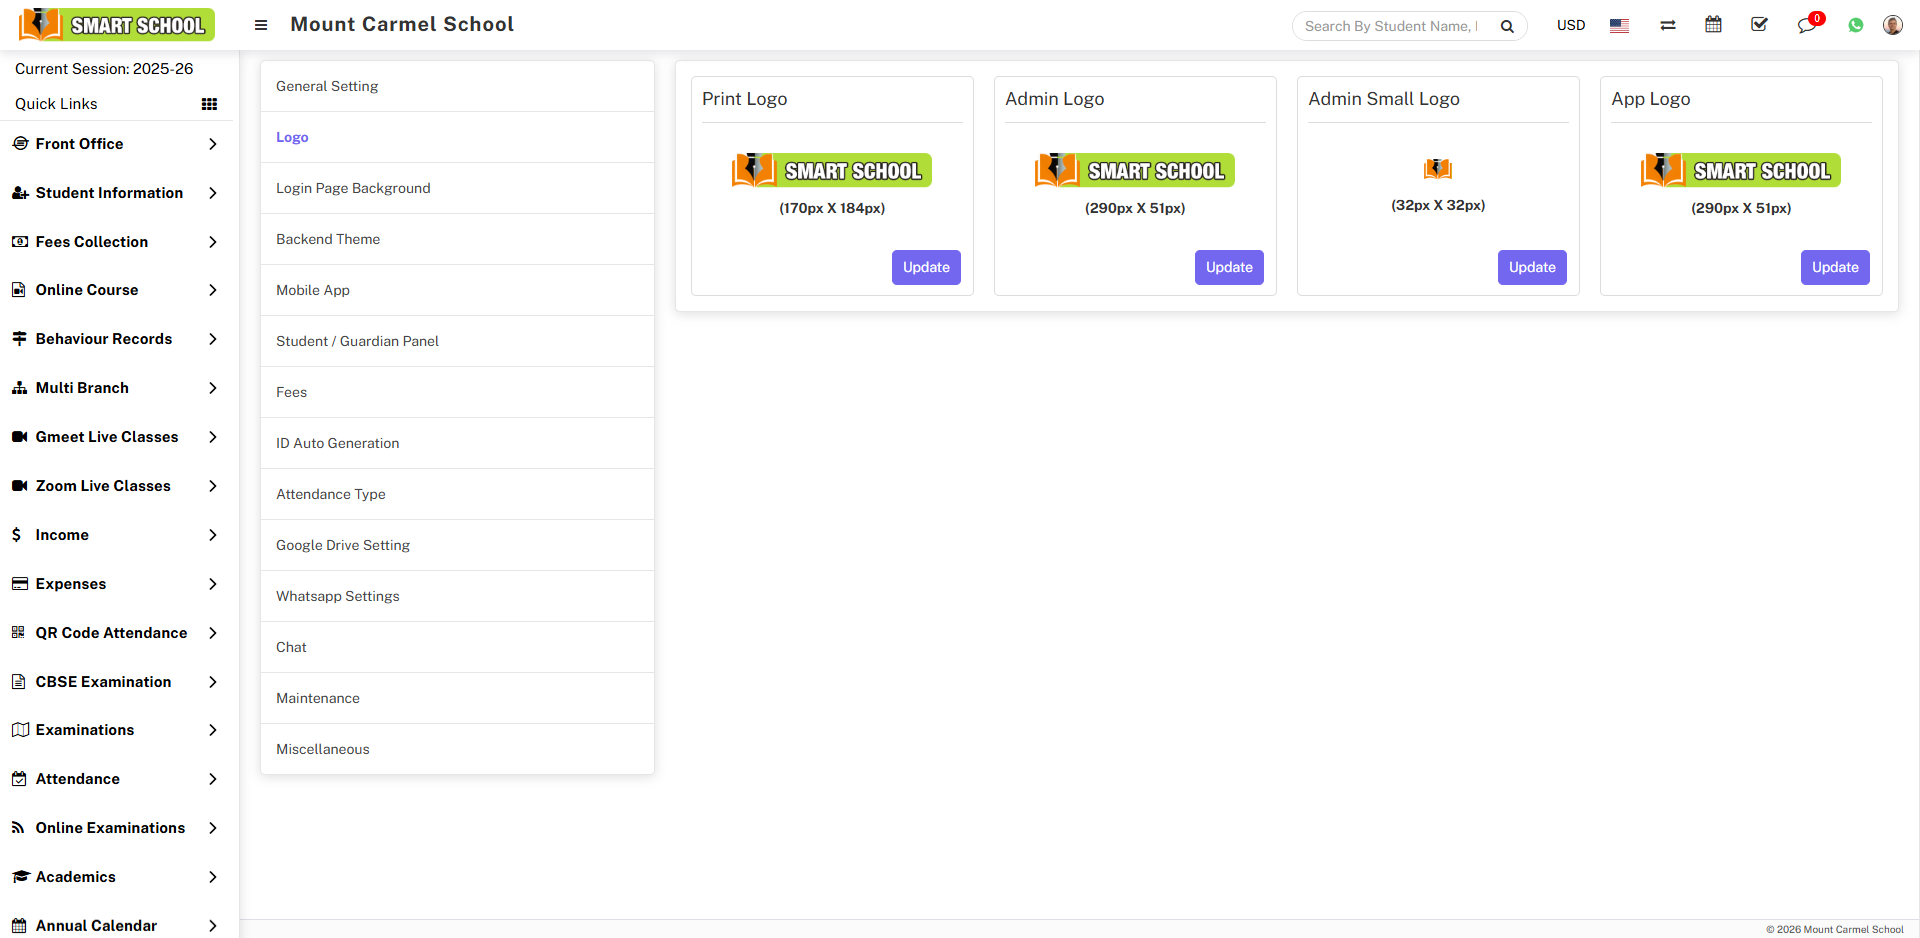Update the Print Logo

click(x=925, y=267)
